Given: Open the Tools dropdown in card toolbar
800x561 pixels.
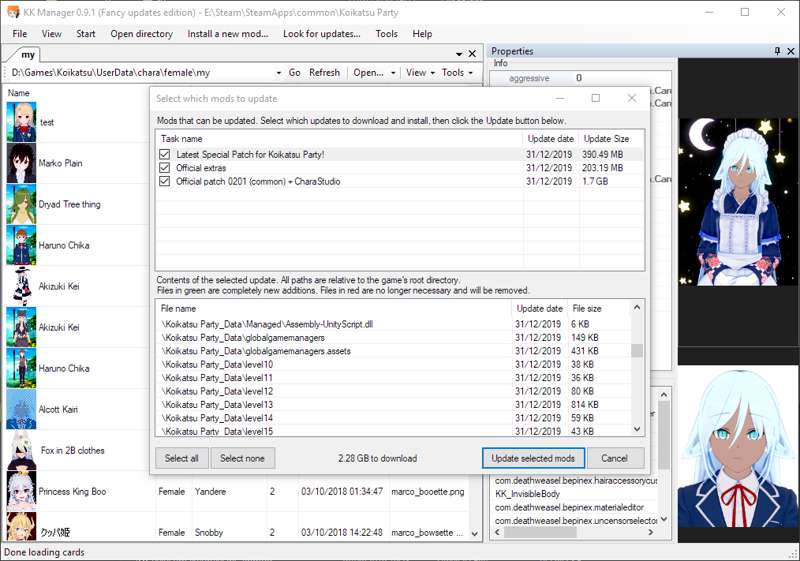Looking at the screenshot, I should [457, 72].
